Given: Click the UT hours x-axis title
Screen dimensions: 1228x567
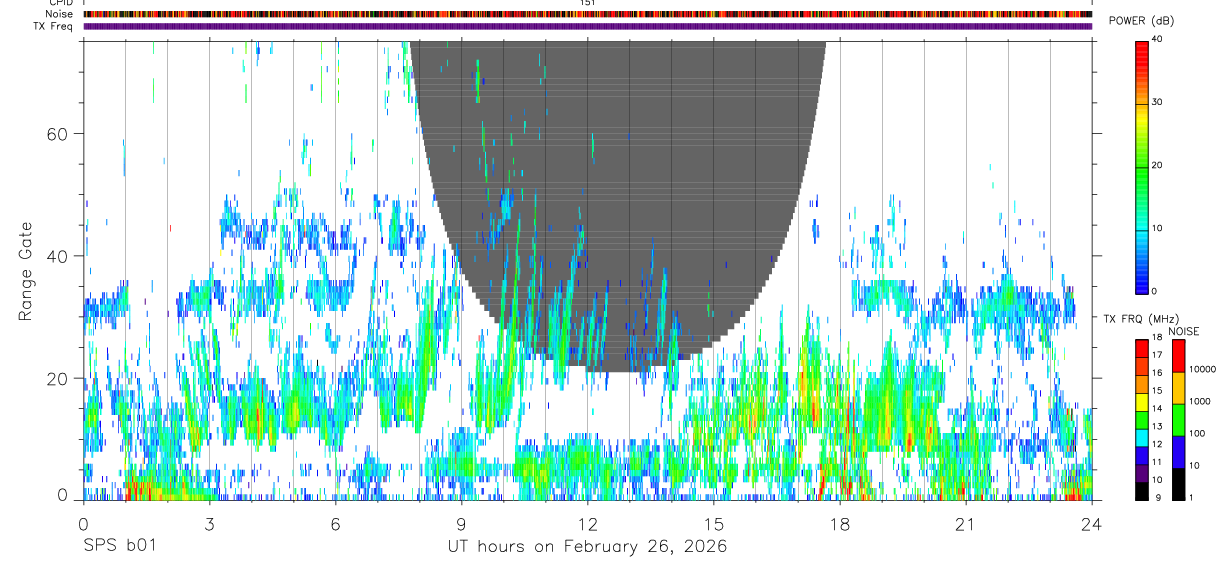Looking at the screenshot, I should click(x=587, y=547).
